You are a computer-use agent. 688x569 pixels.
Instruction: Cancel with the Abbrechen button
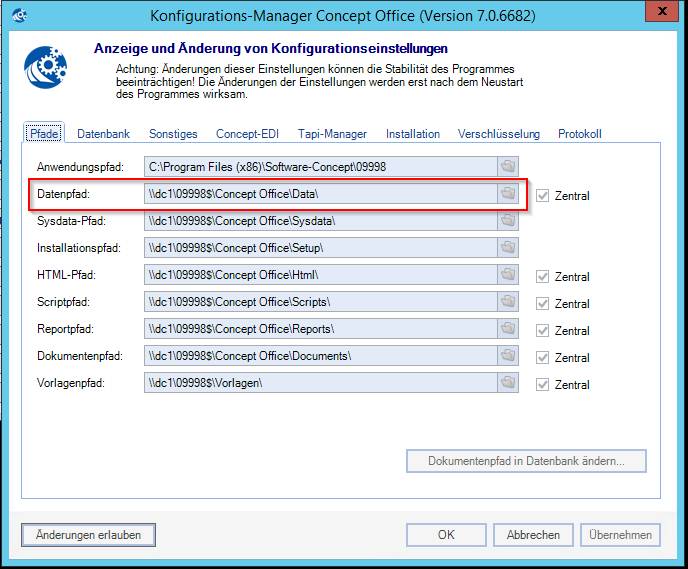(x=533, y=535)
